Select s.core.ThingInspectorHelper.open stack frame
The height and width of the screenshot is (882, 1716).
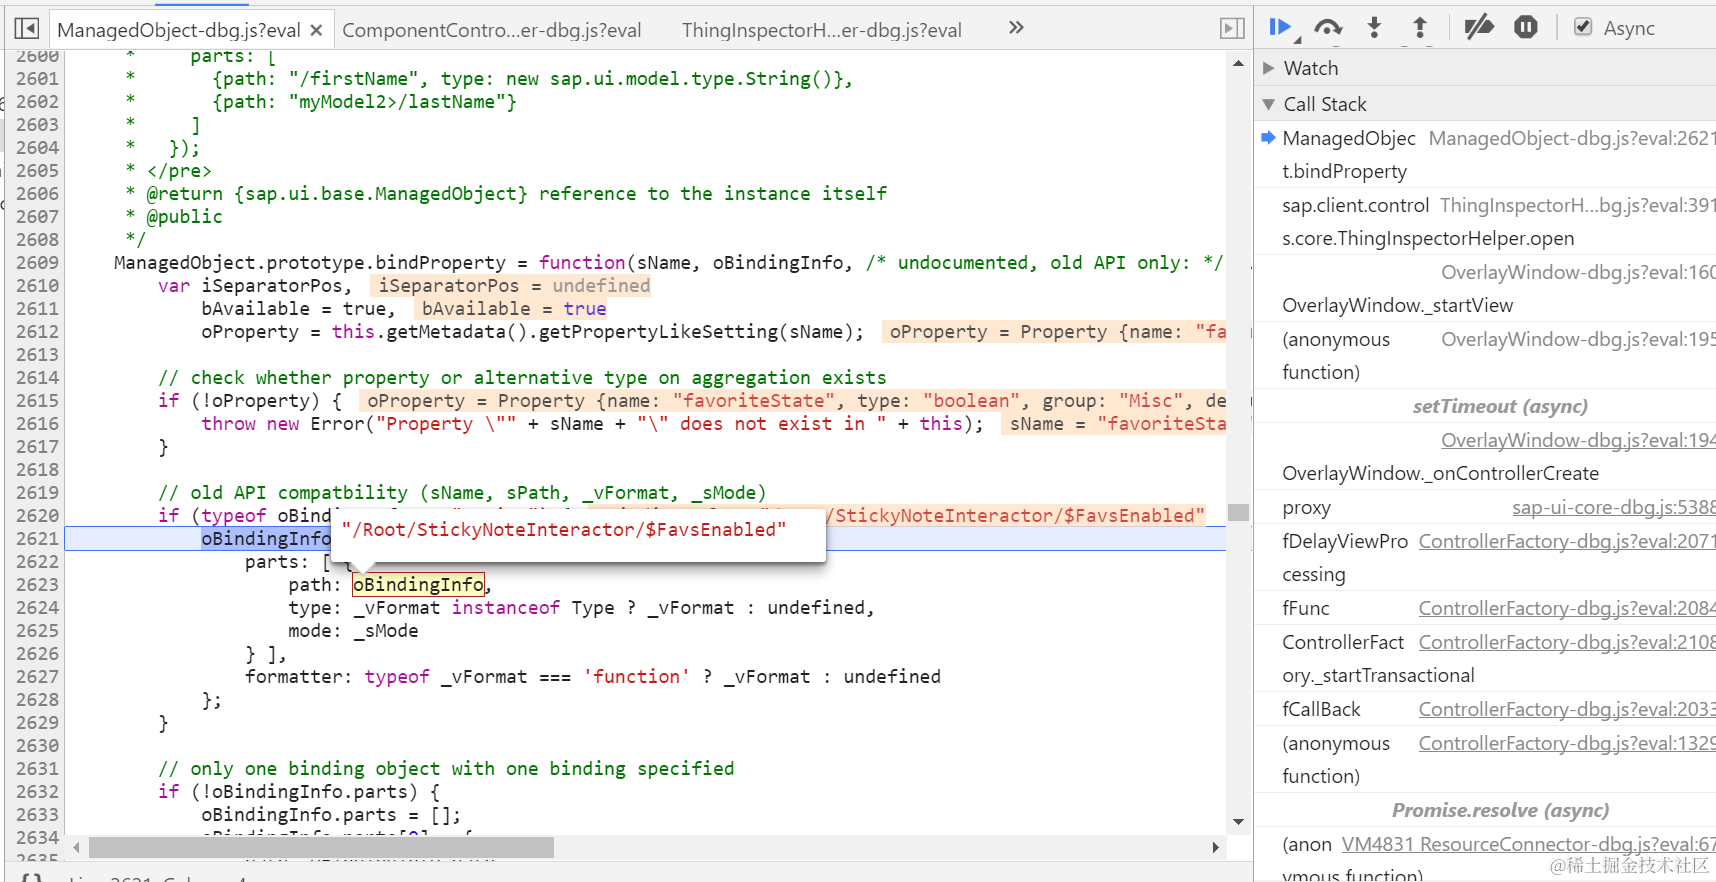(1428, 238)
